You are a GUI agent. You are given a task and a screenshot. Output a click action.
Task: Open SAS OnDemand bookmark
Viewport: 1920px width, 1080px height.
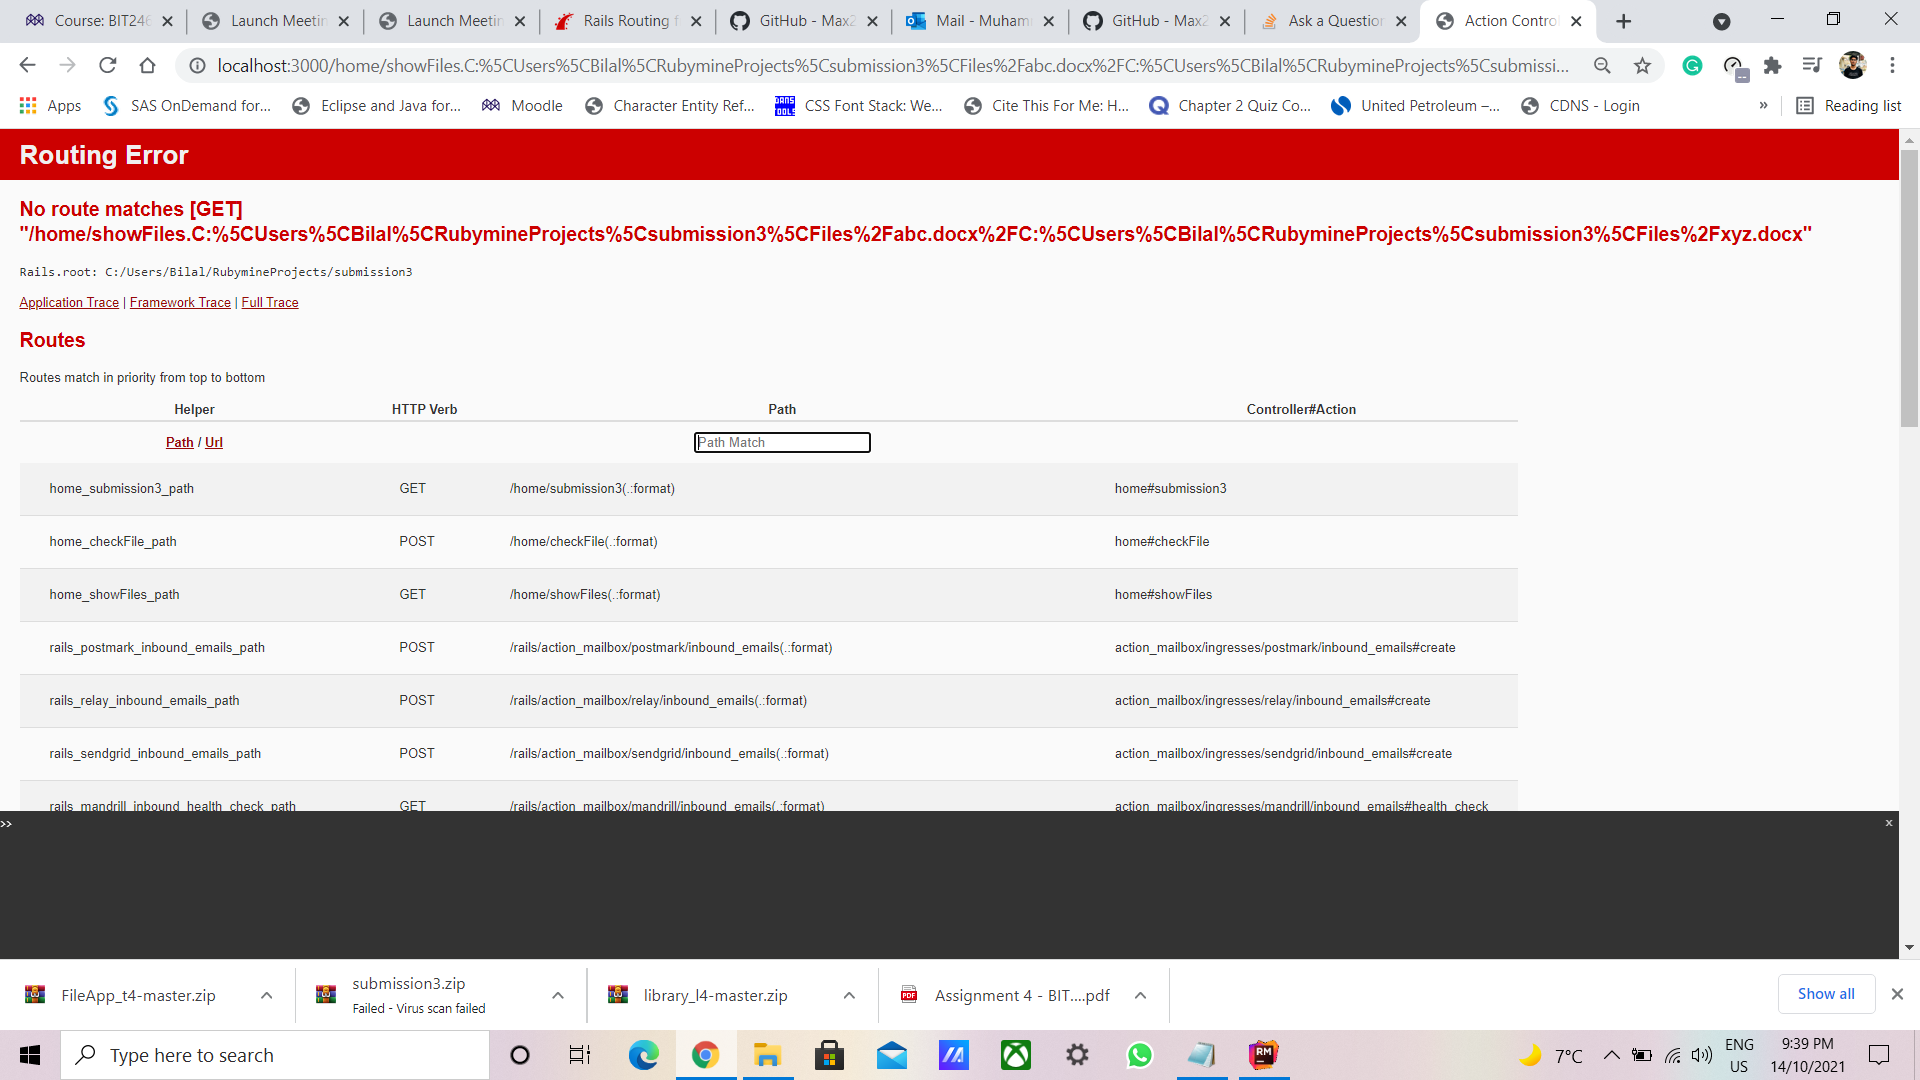[187, 106]
